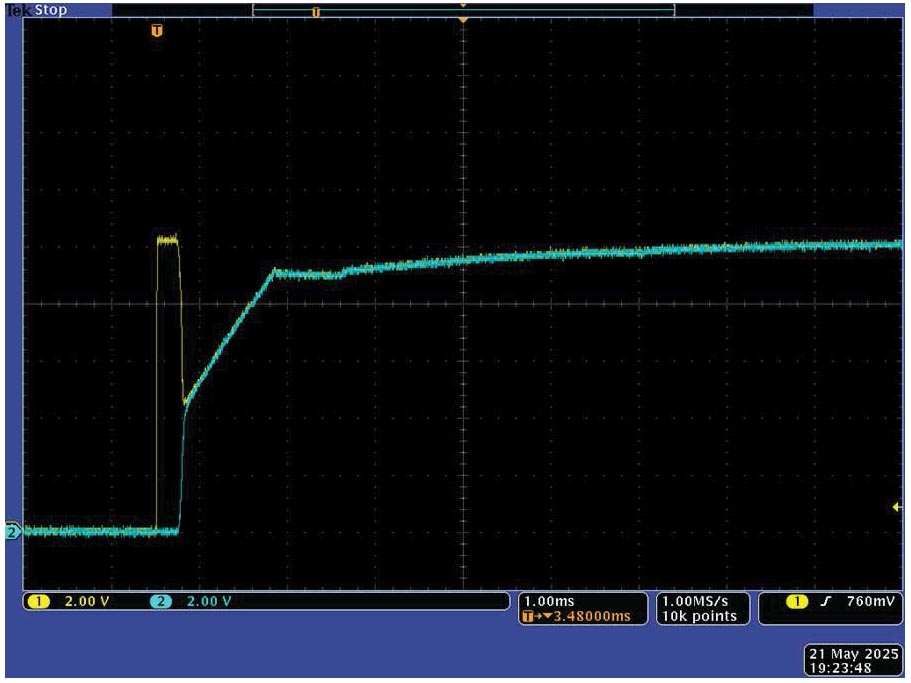This screenshot has height=683, width=911.
Task: Click the 760mV trigger level value
Action: point(868,602)
